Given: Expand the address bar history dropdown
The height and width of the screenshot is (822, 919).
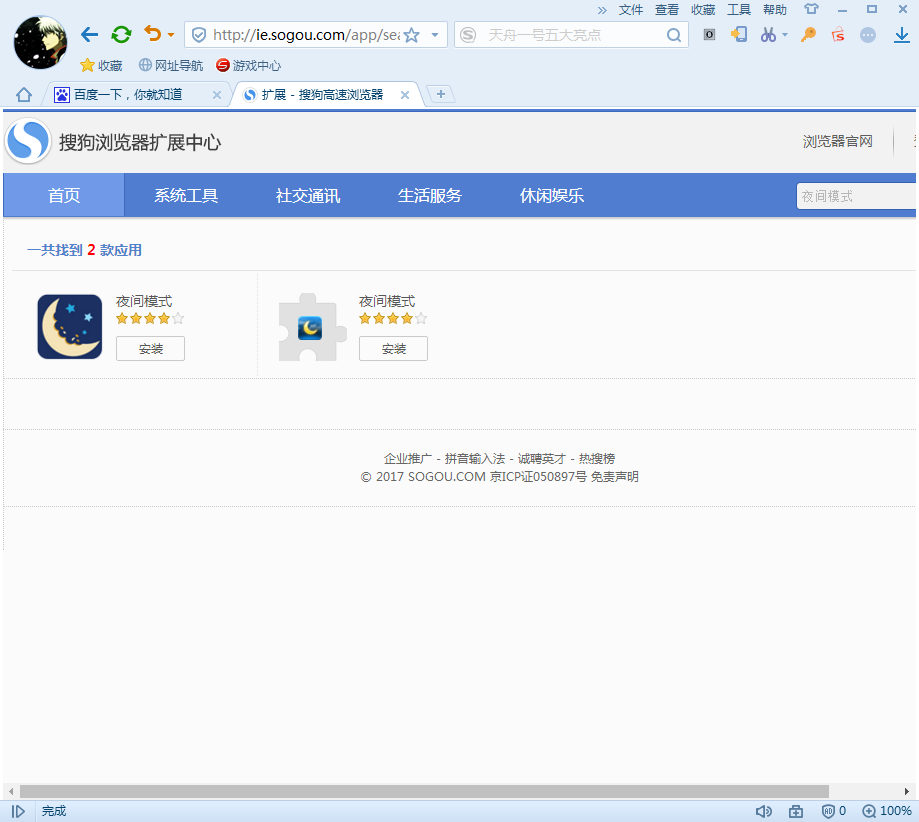Looking at the screenshot, I should pos(435,35).
